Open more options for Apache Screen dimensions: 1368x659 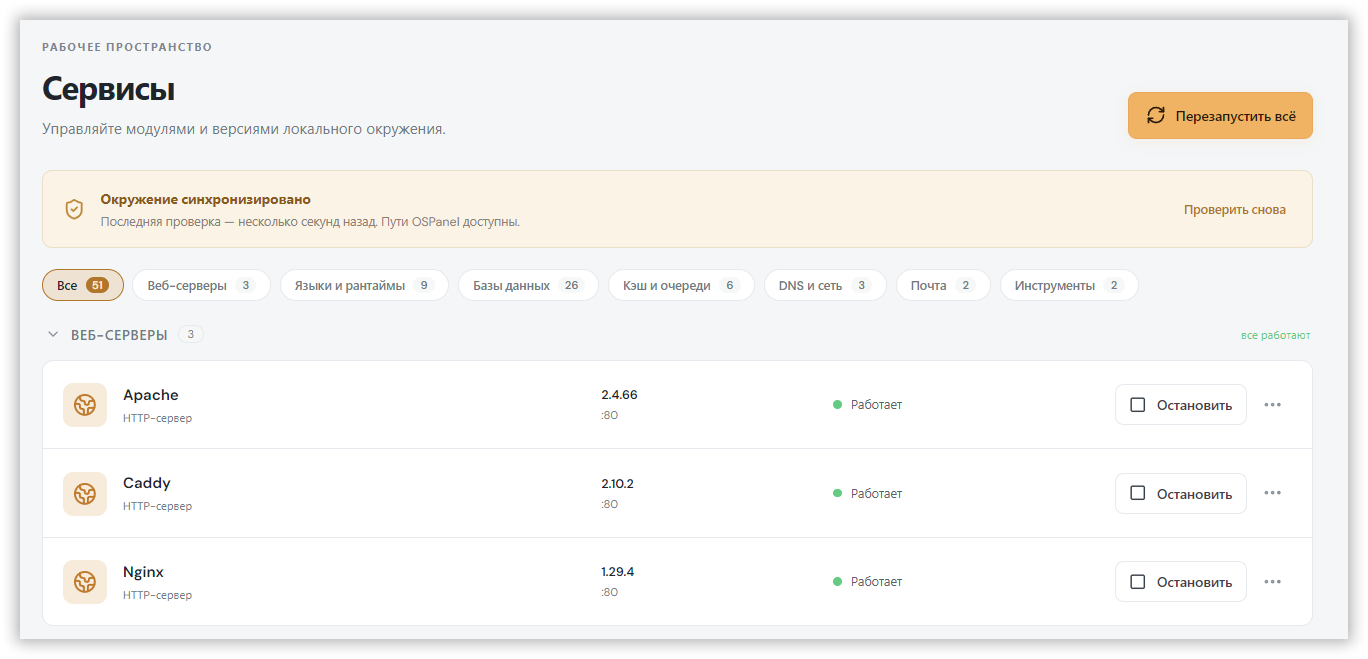coord(1272,405)
